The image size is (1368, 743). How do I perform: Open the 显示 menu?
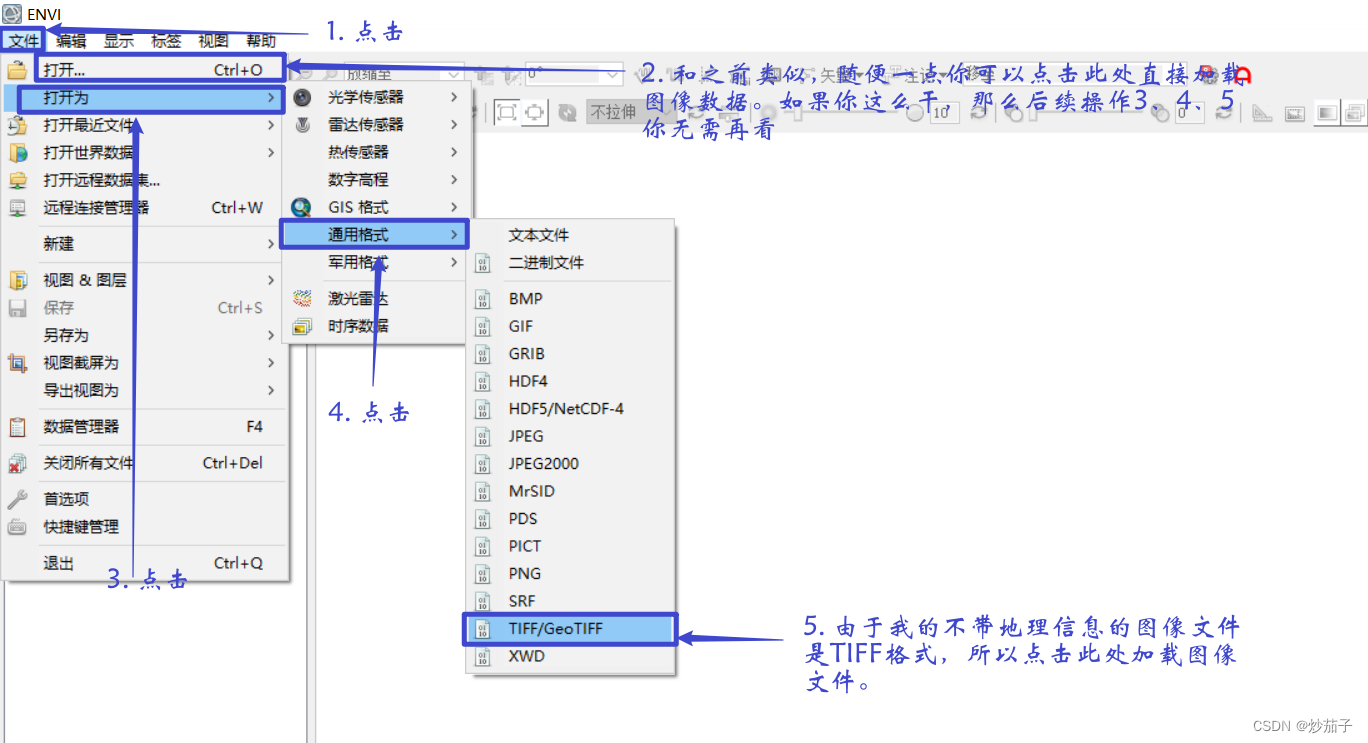119,41
